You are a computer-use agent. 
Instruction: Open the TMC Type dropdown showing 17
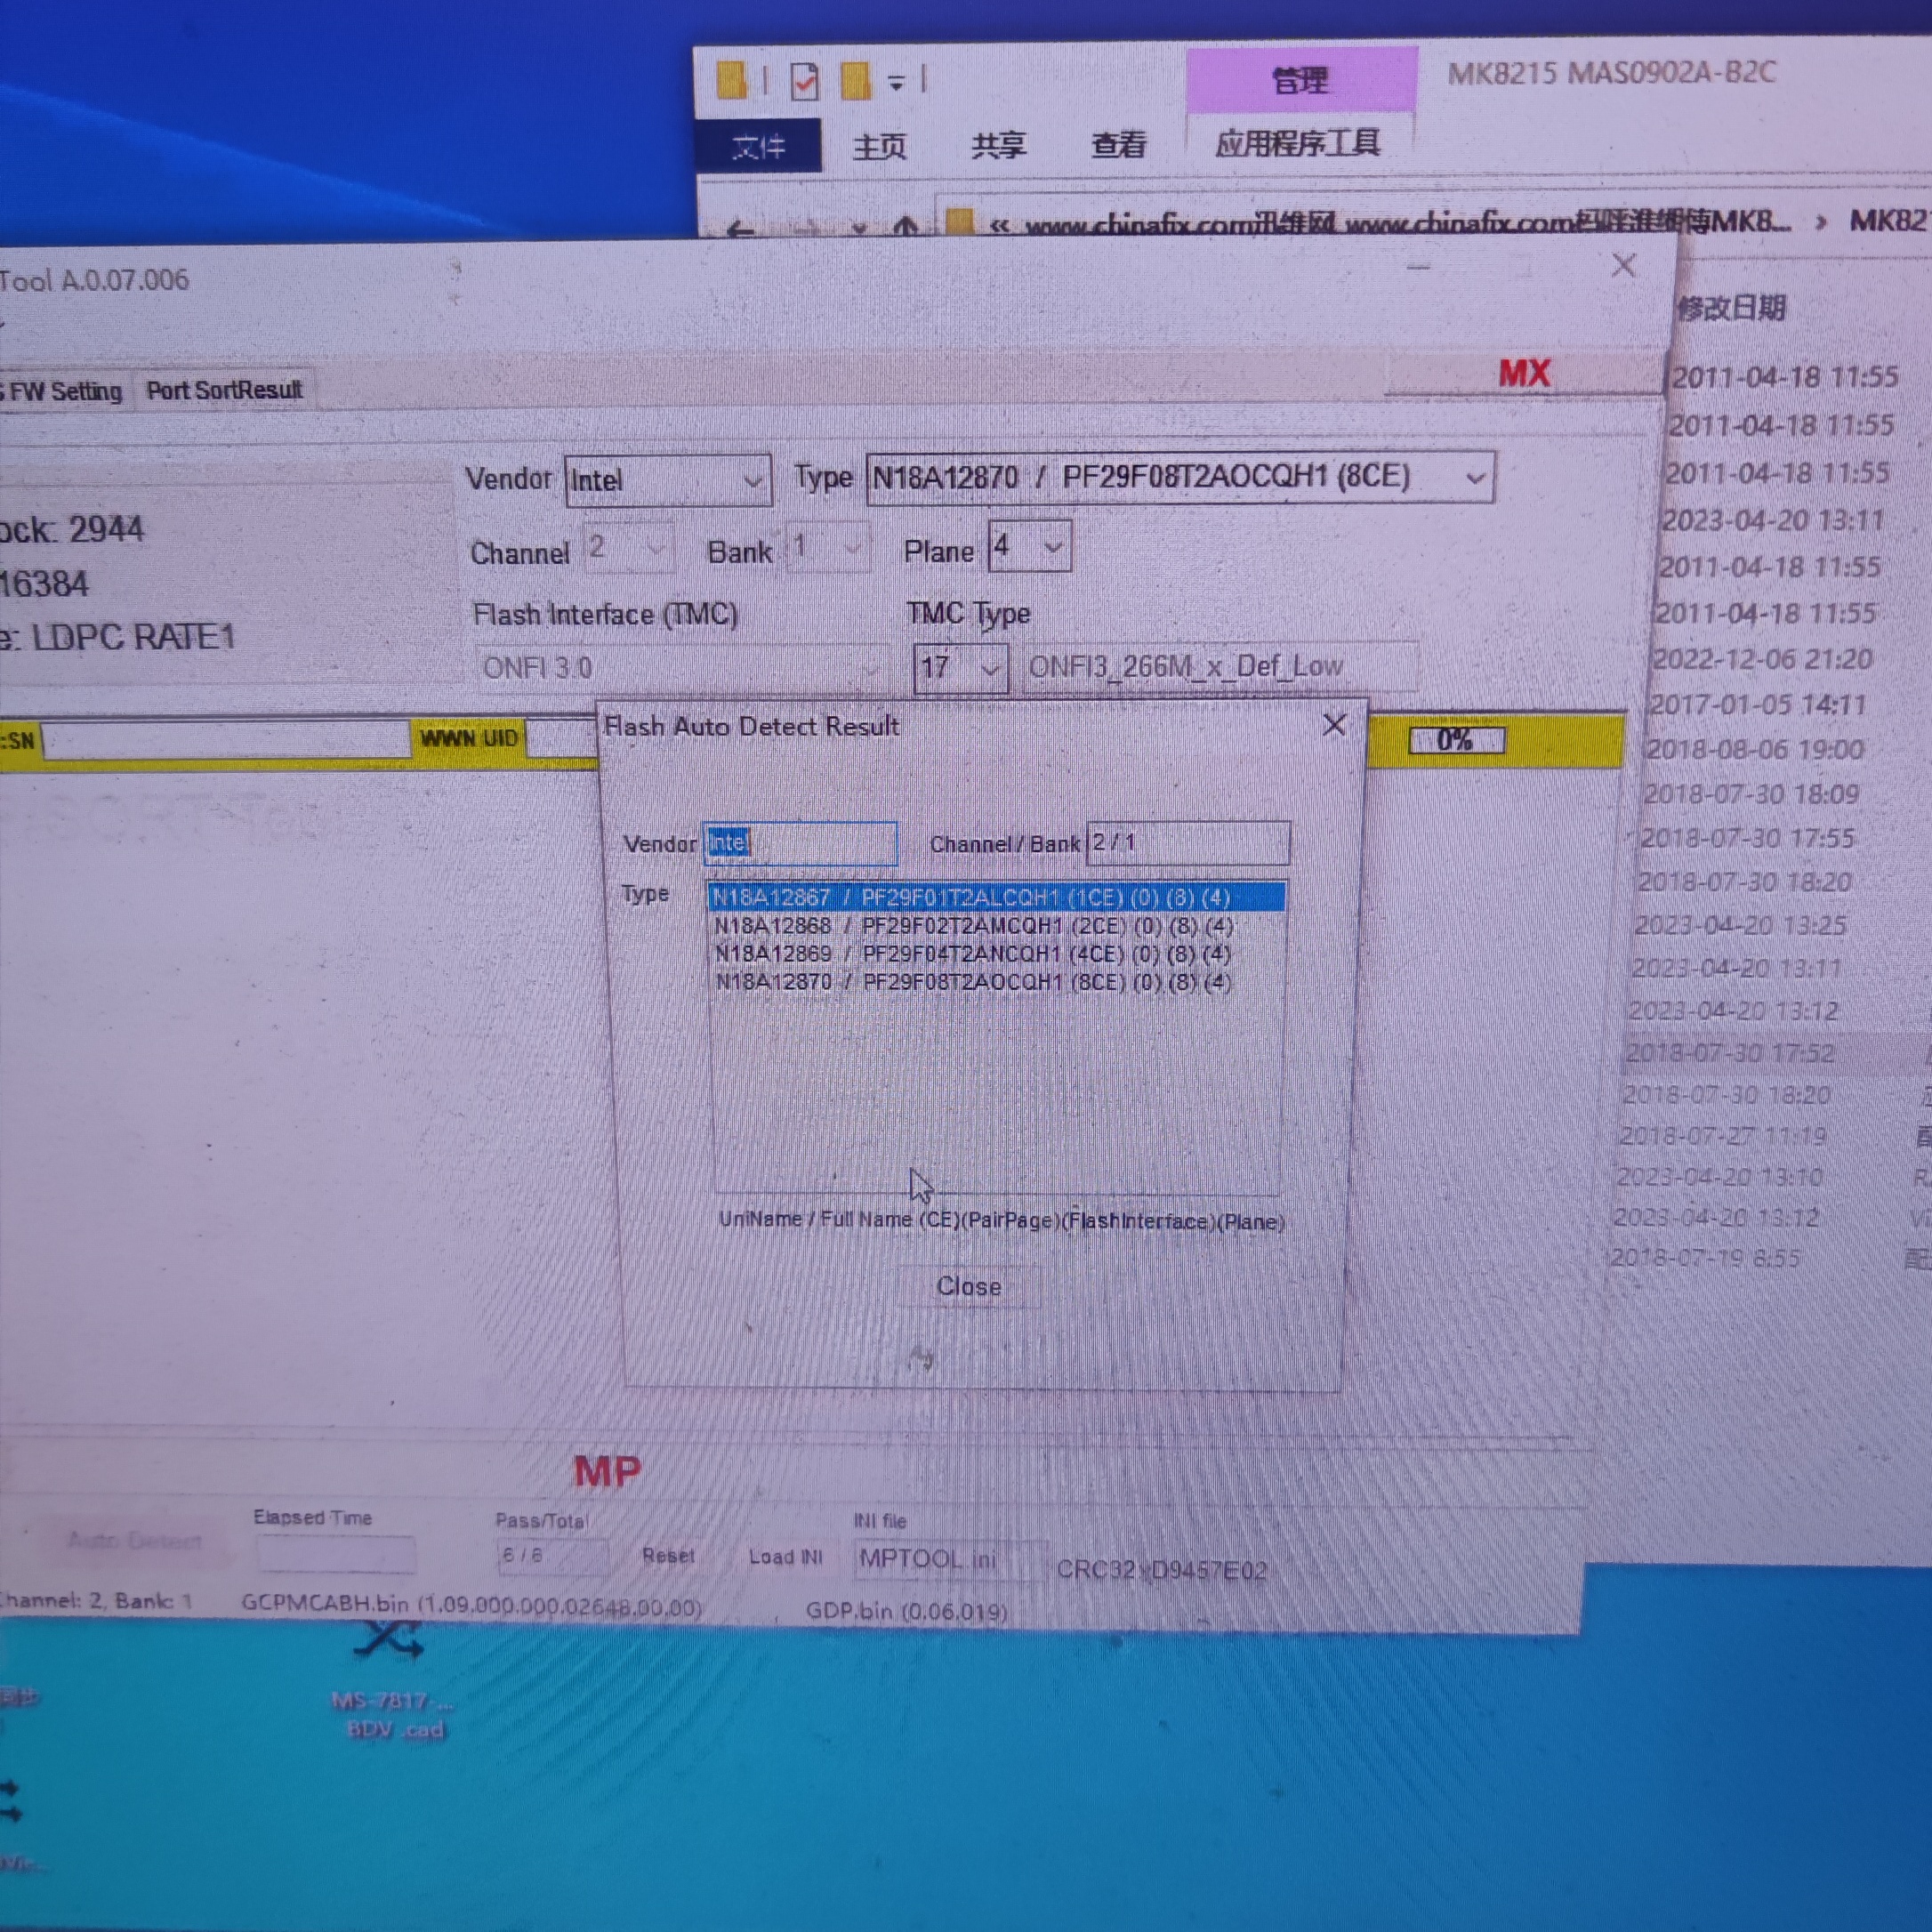click(x=960, y=667)
